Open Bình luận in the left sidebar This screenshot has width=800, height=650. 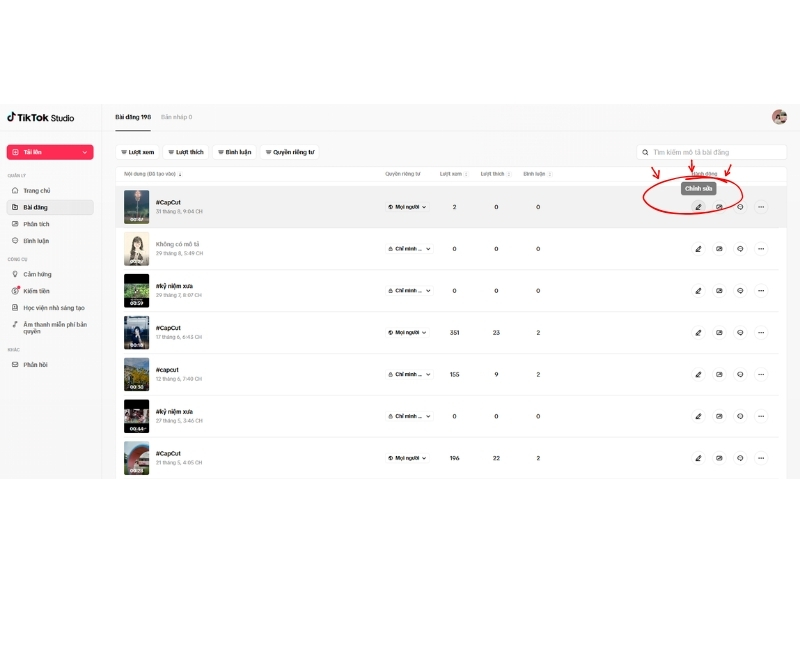(50, 241)
